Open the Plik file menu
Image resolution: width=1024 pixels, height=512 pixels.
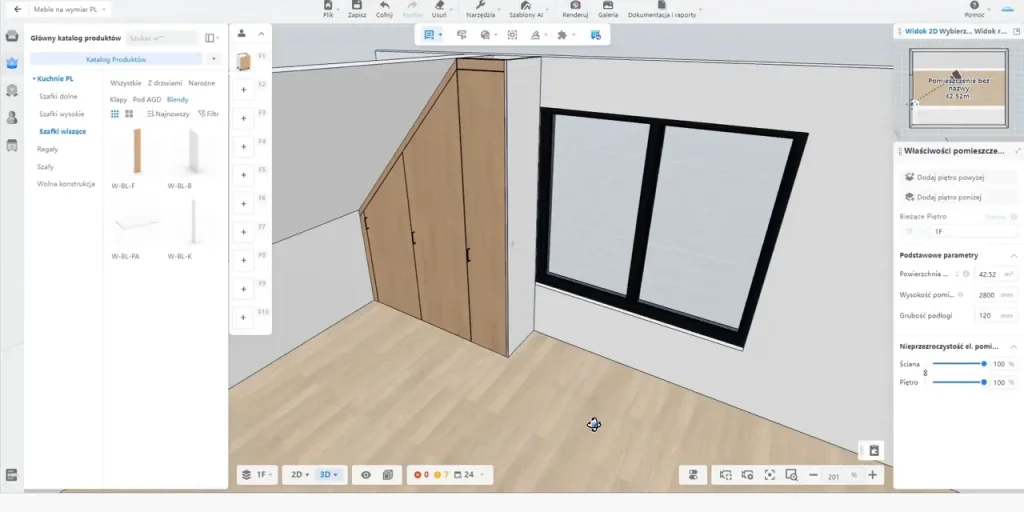click(x=328, y=9)
